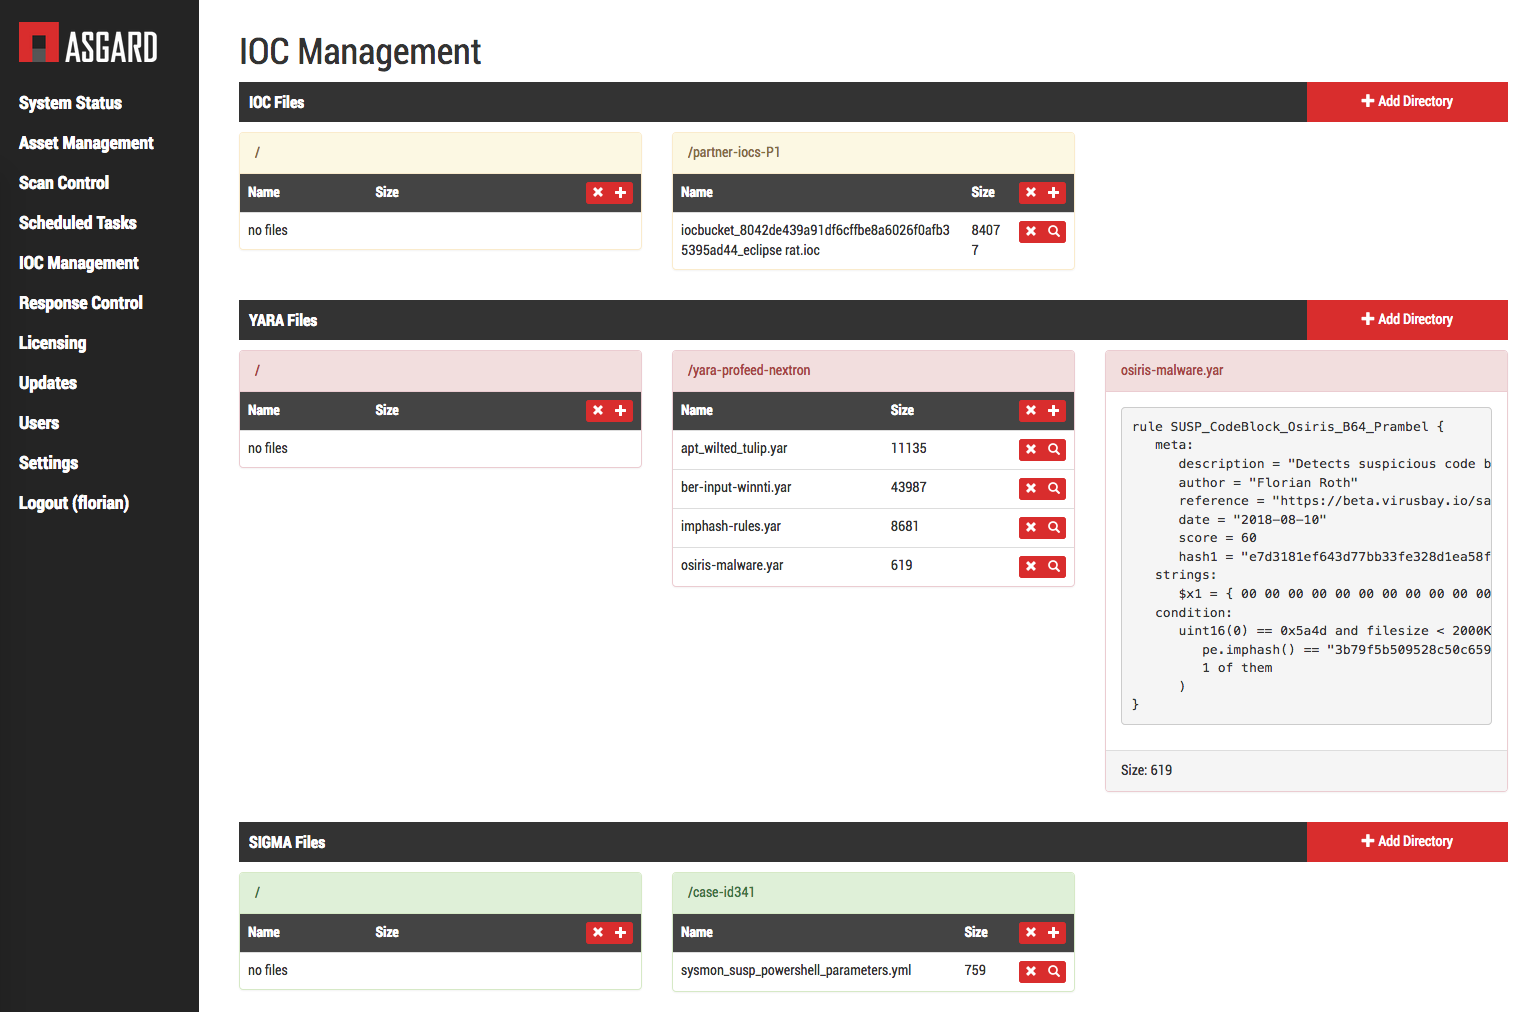The image size is (1523, 1012).
Task: Remove the /yara-profeed-nextron directory with X icon
Action: 1031,411
